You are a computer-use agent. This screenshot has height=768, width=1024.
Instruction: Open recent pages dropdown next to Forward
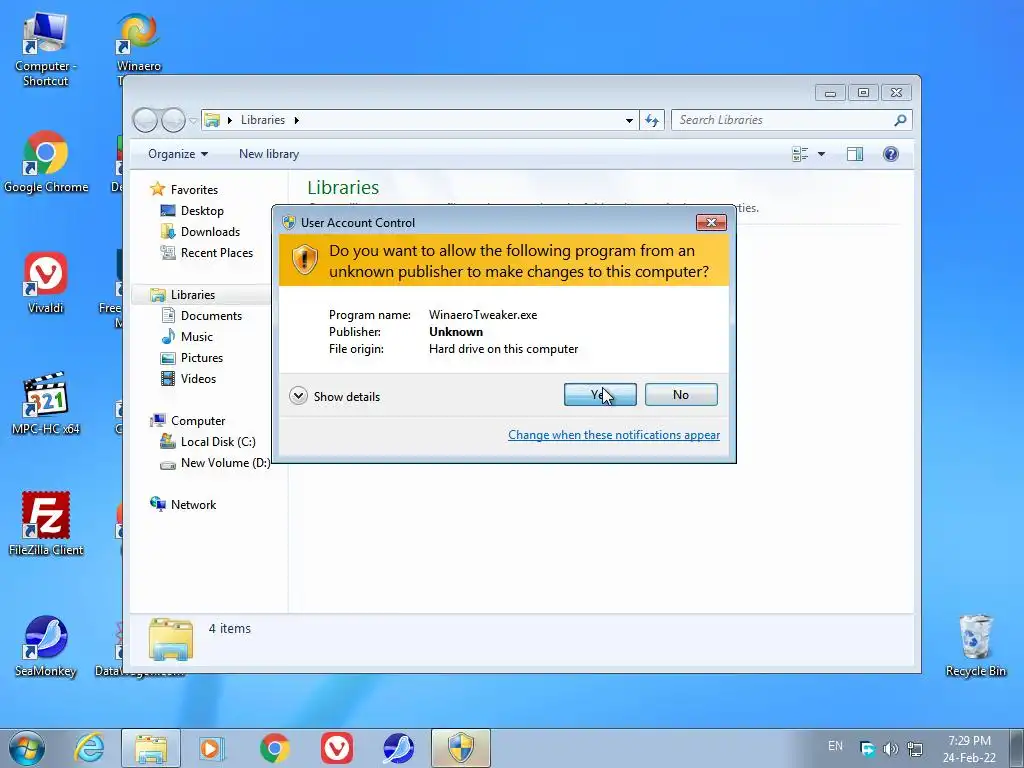point(193,121)
